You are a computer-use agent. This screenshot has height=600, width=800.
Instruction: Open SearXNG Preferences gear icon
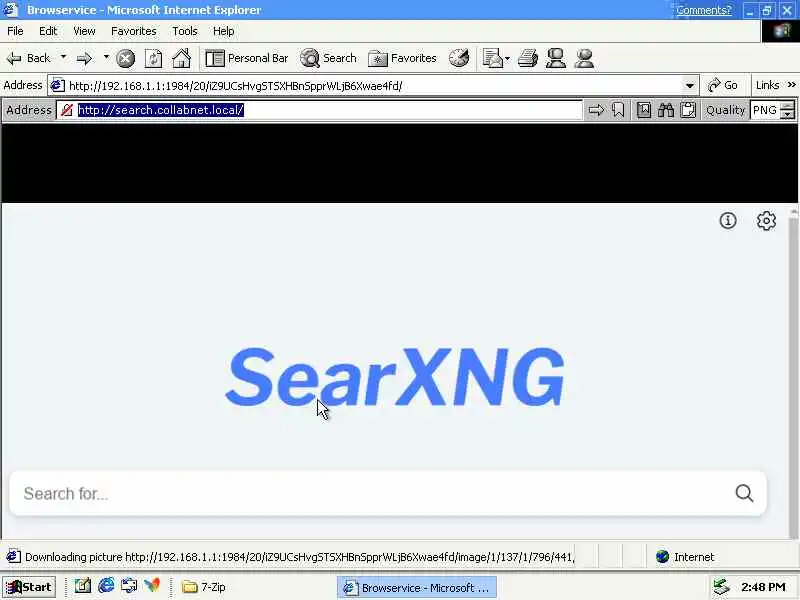(766, 220)
